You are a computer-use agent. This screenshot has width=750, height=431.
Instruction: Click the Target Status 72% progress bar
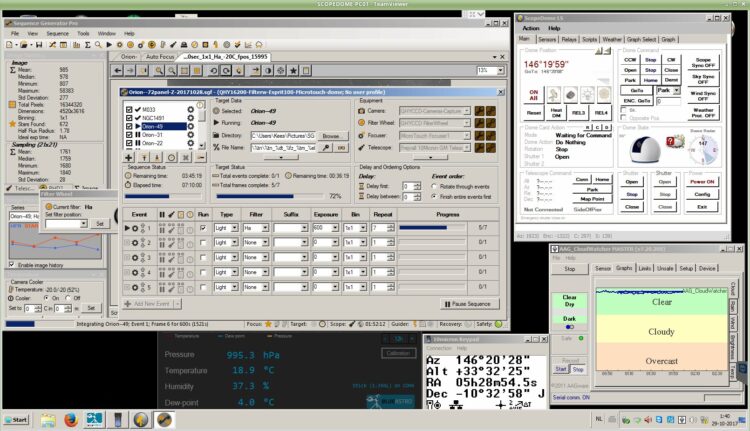(270, 196)
